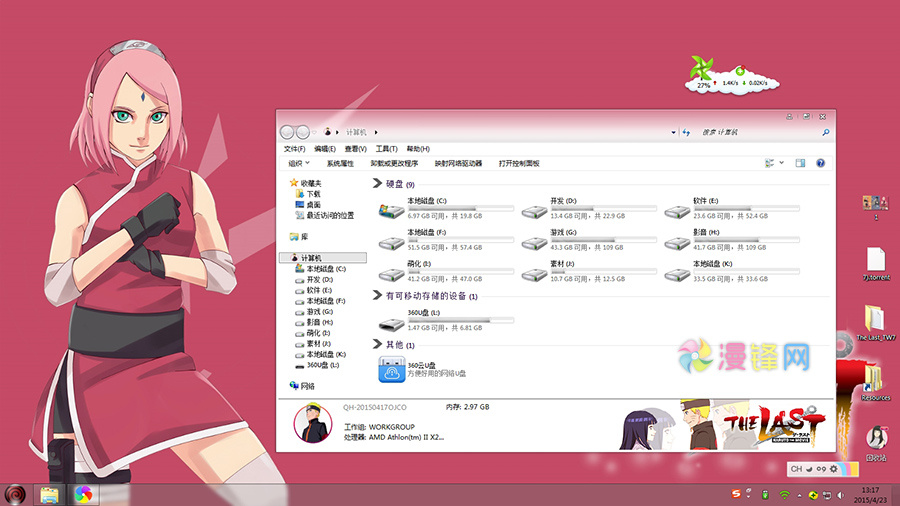Open the 素材 (J:) drive in main pane
Viewport: 900px width, 506px height.
point(588,272)
